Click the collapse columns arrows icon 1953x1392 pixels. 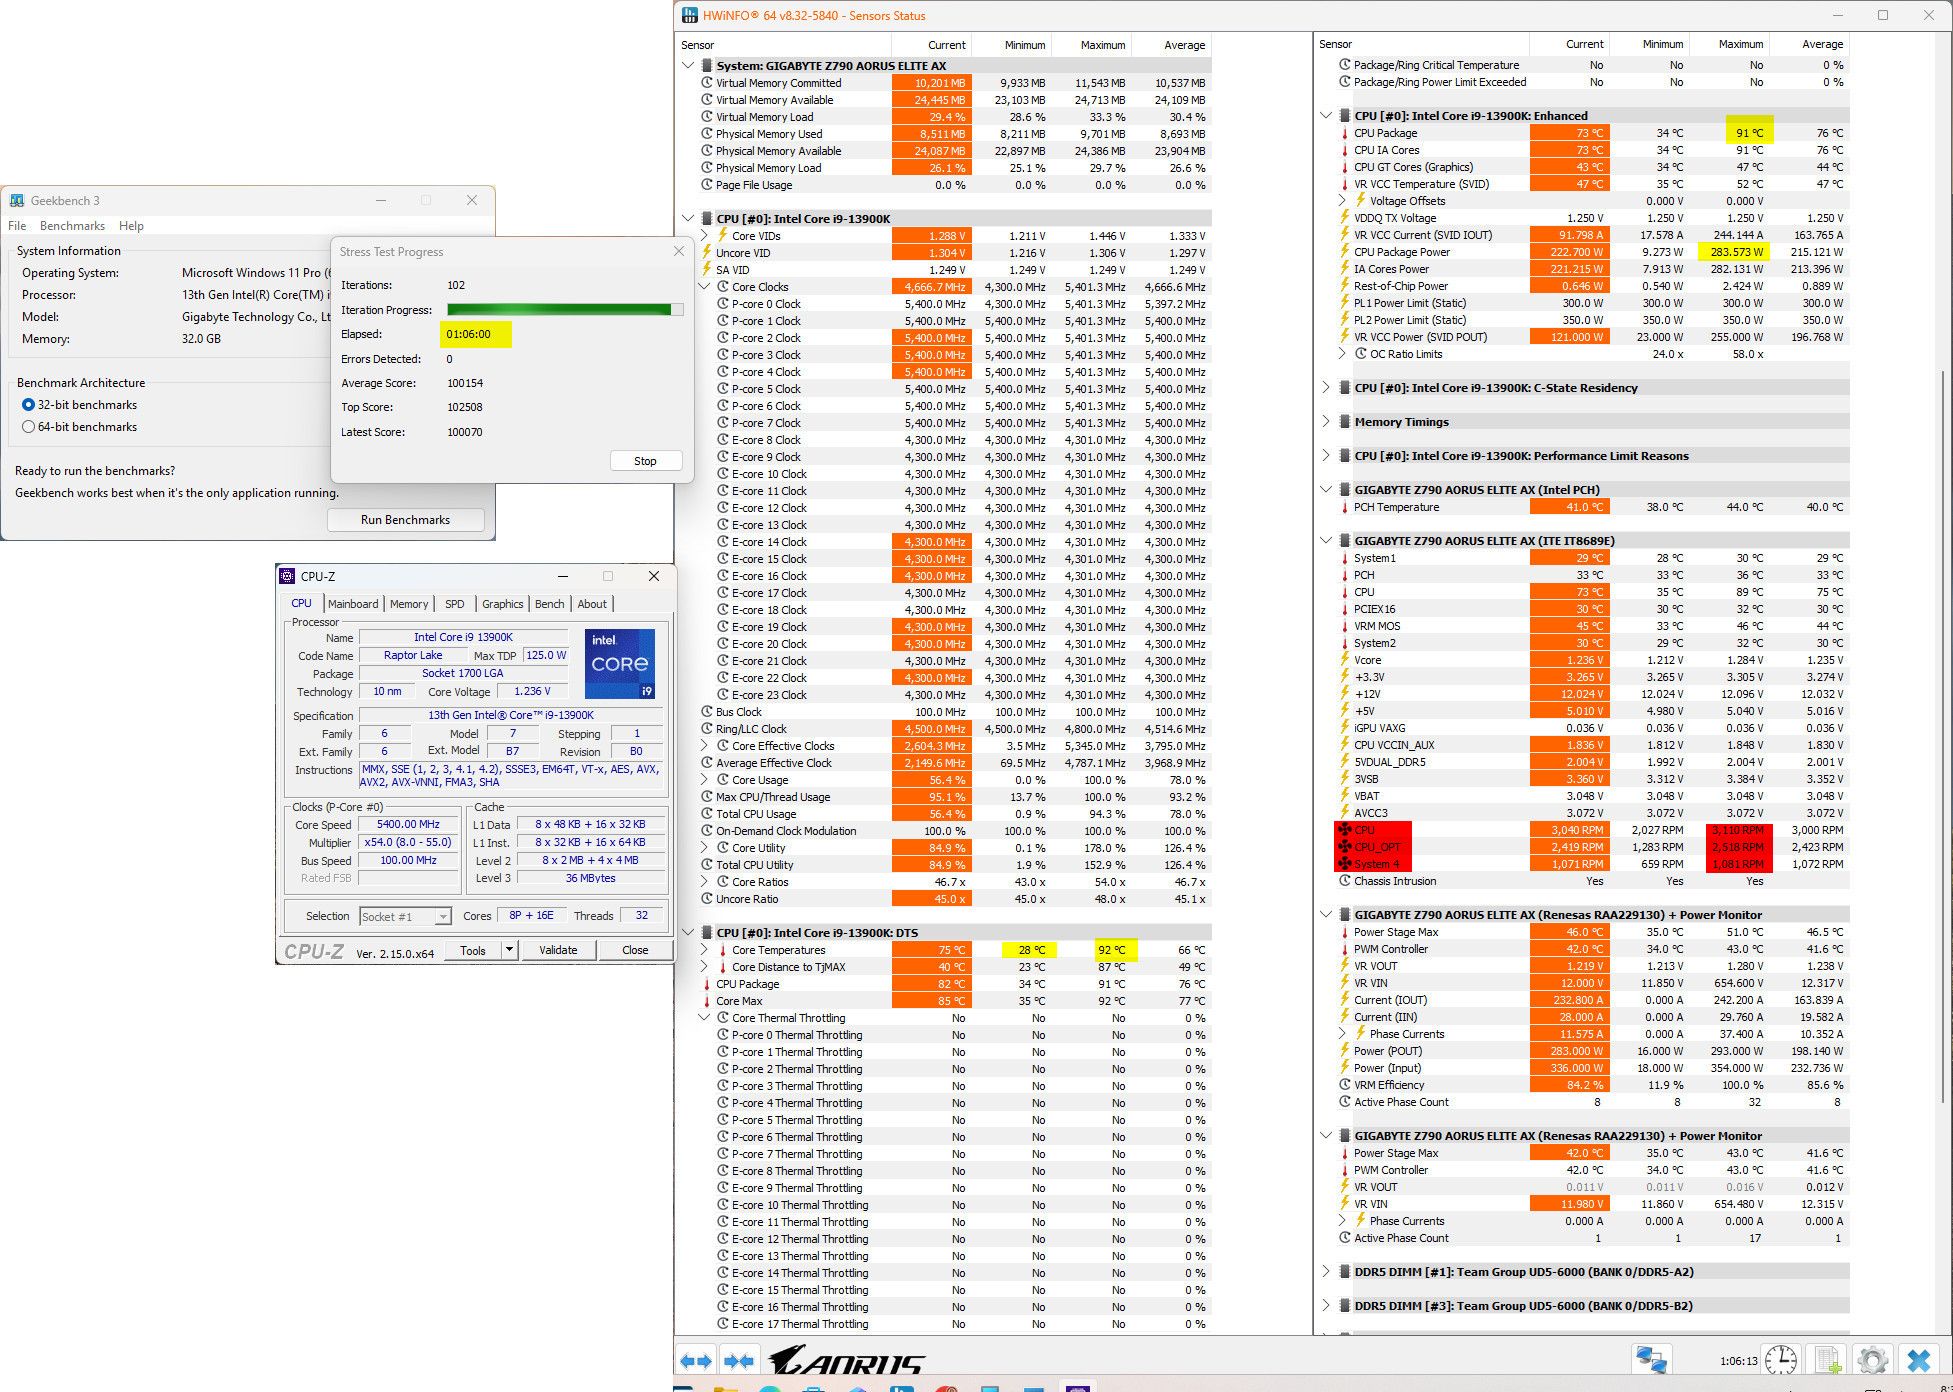point(738,1361)
